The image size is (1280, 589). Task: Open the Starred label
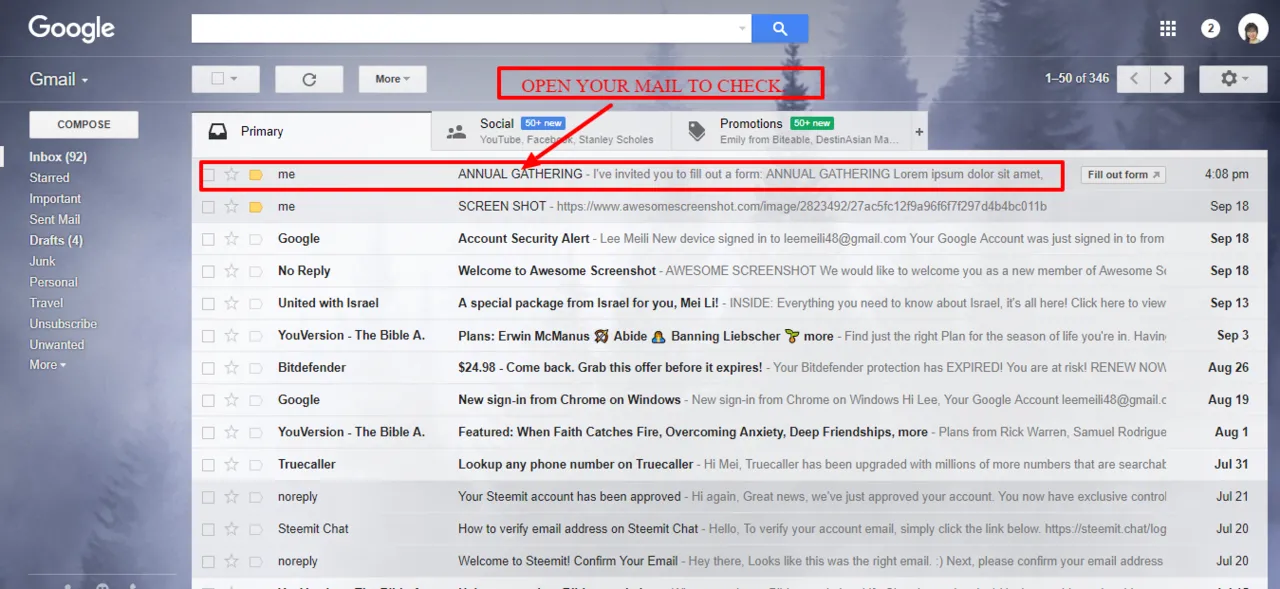click(49, 178)
